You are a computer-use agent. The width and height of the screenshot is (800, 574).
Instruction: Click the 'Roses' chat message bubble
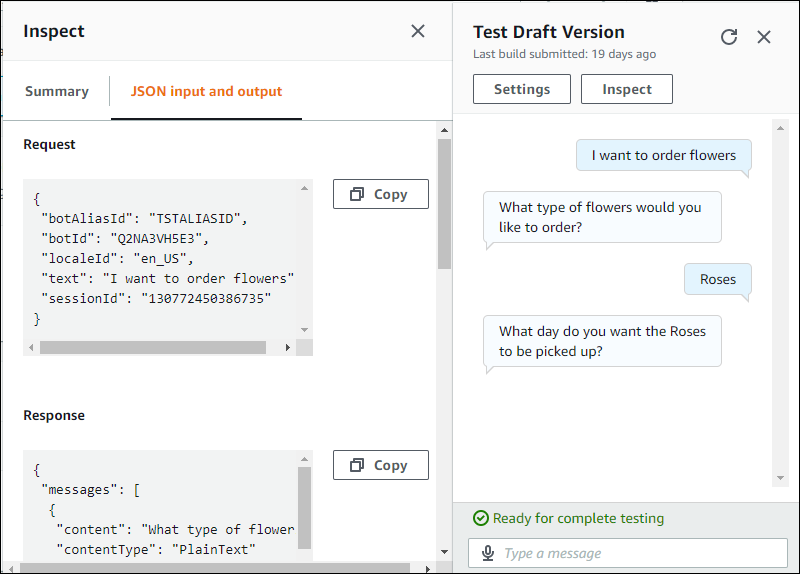(717, 279)
